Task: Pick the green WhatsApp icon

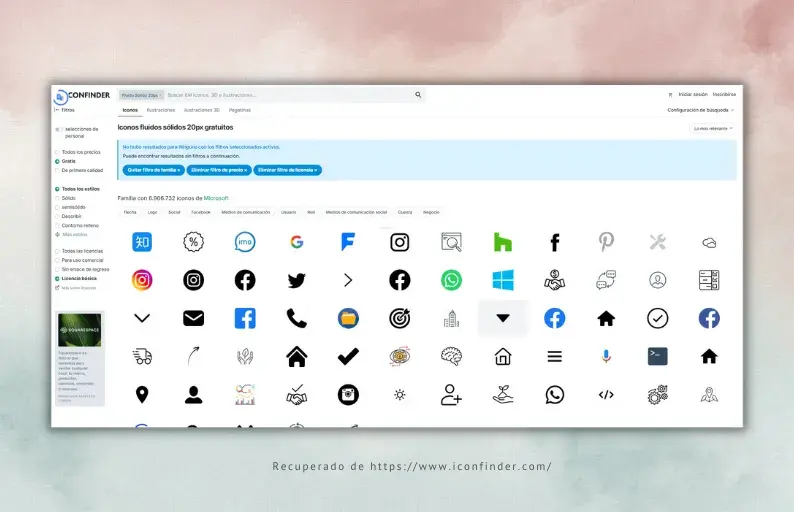Action: tap(451, 280)
